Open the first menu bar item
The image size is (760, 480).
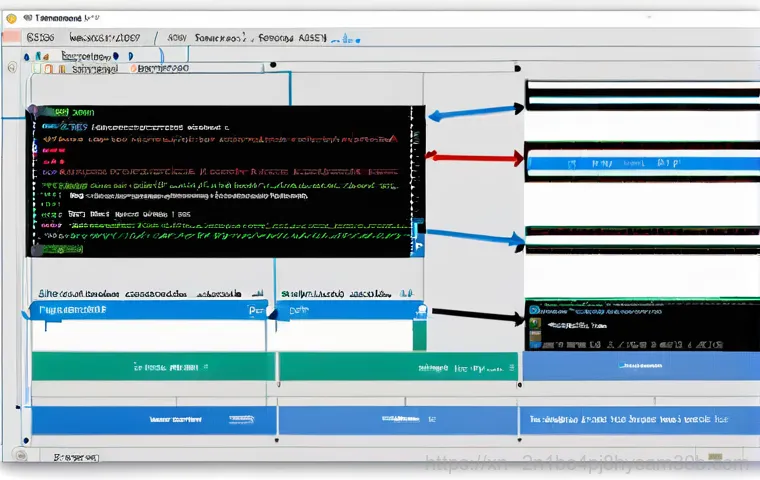[42, 37]
